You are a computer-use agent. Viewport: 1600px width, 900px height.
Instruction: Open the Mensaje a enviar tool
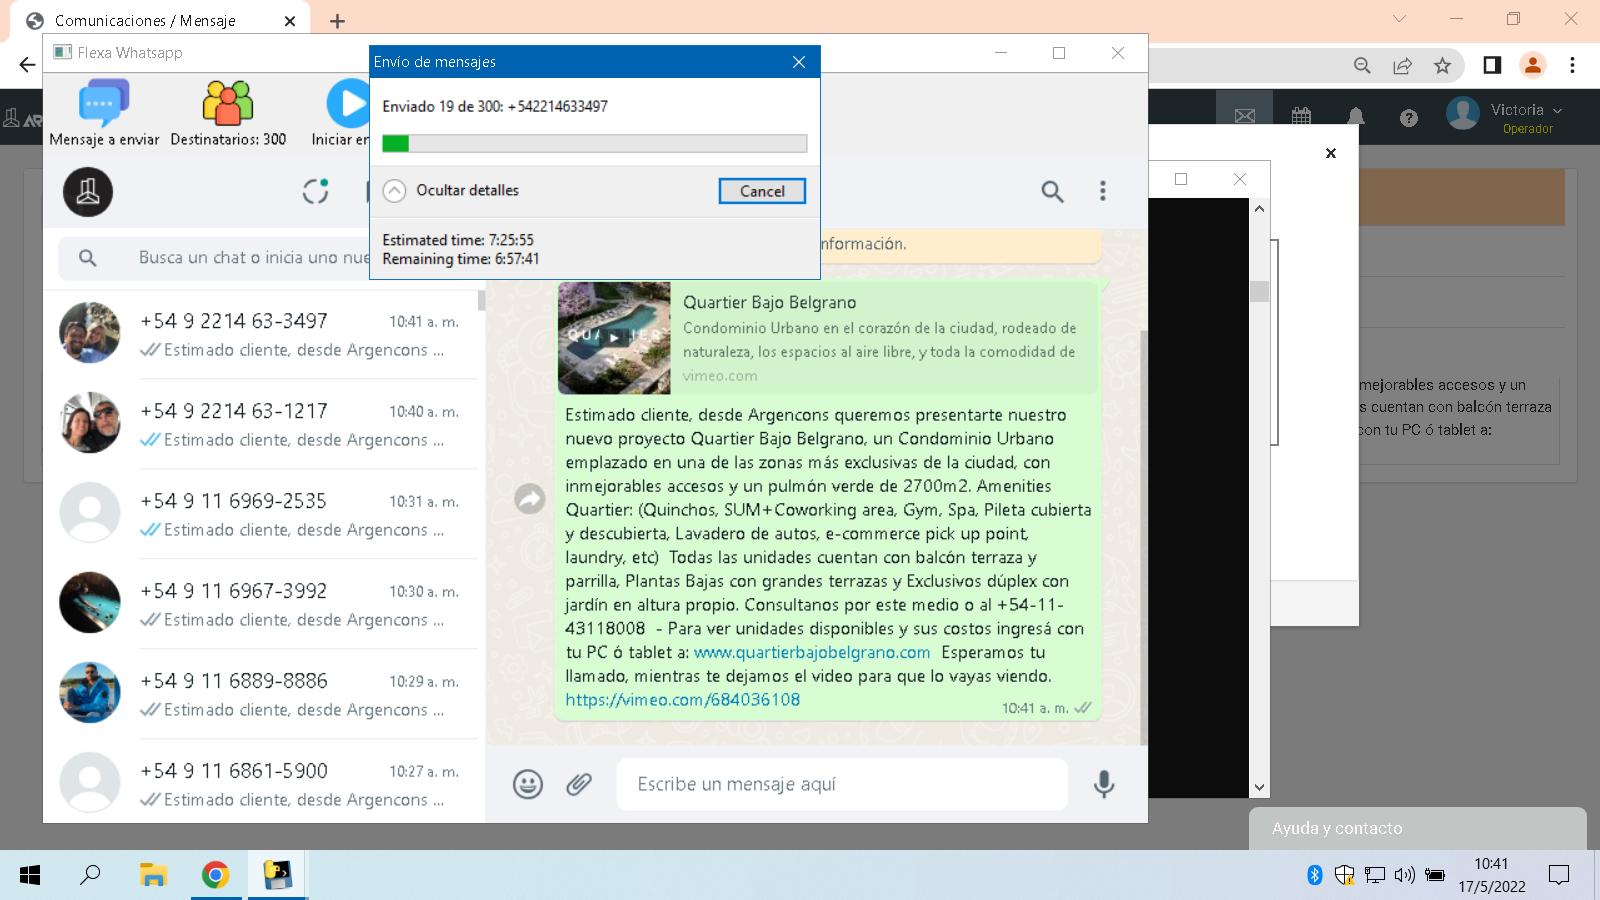(104, 114)
